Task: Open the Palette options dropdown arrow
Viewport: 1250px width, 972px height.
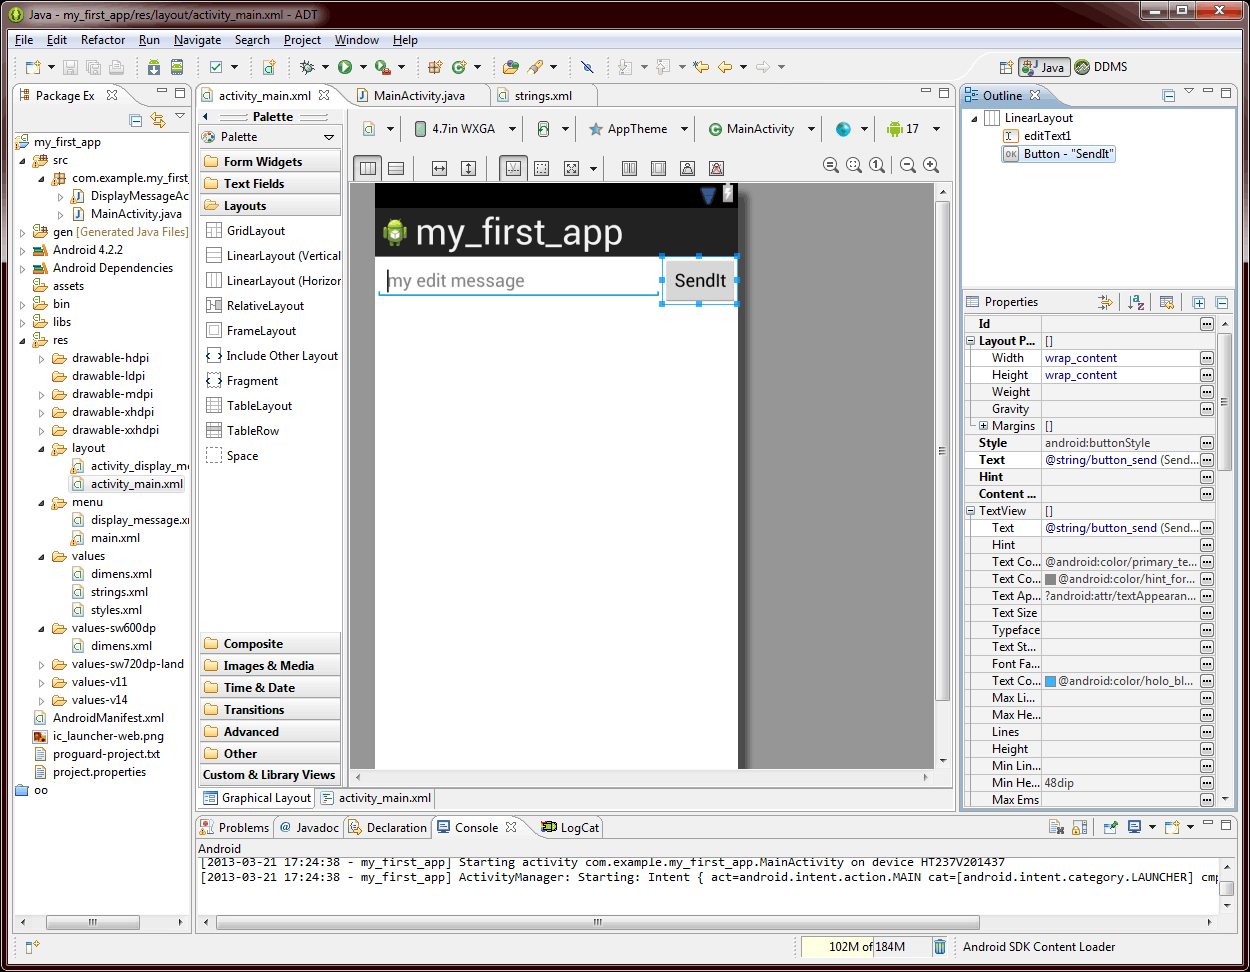Action: pyautogui.click(x=329, y=137)
